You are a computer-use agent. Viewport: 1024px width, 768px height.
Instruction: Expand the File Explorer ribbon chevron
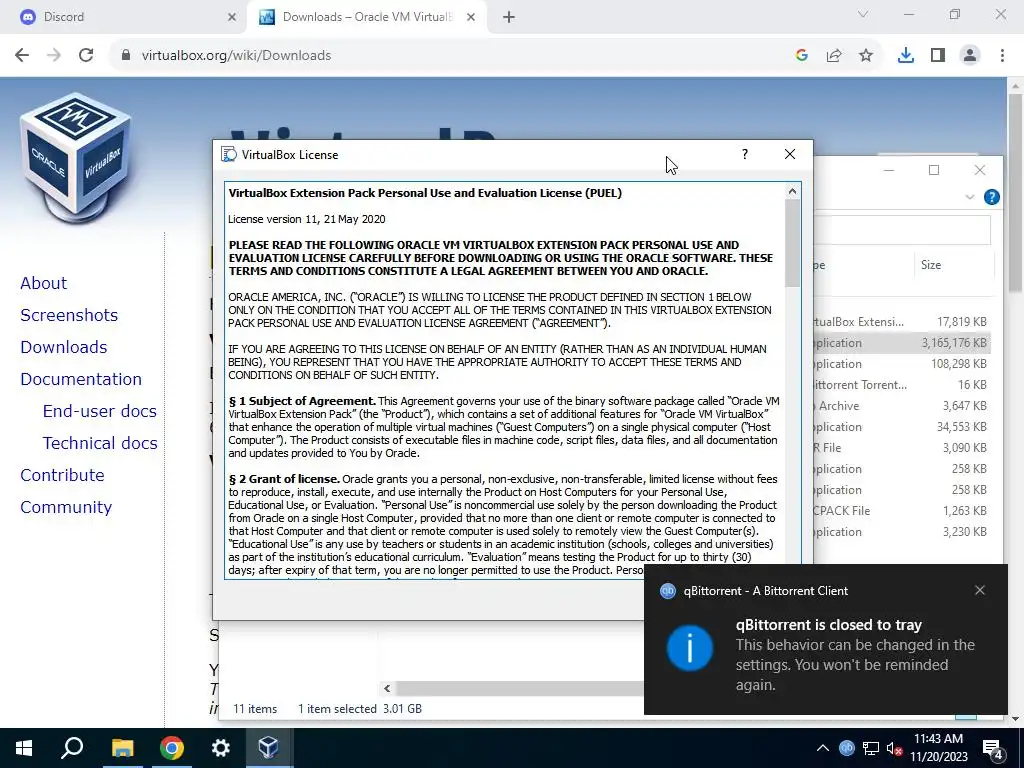[x=970, y=197]
